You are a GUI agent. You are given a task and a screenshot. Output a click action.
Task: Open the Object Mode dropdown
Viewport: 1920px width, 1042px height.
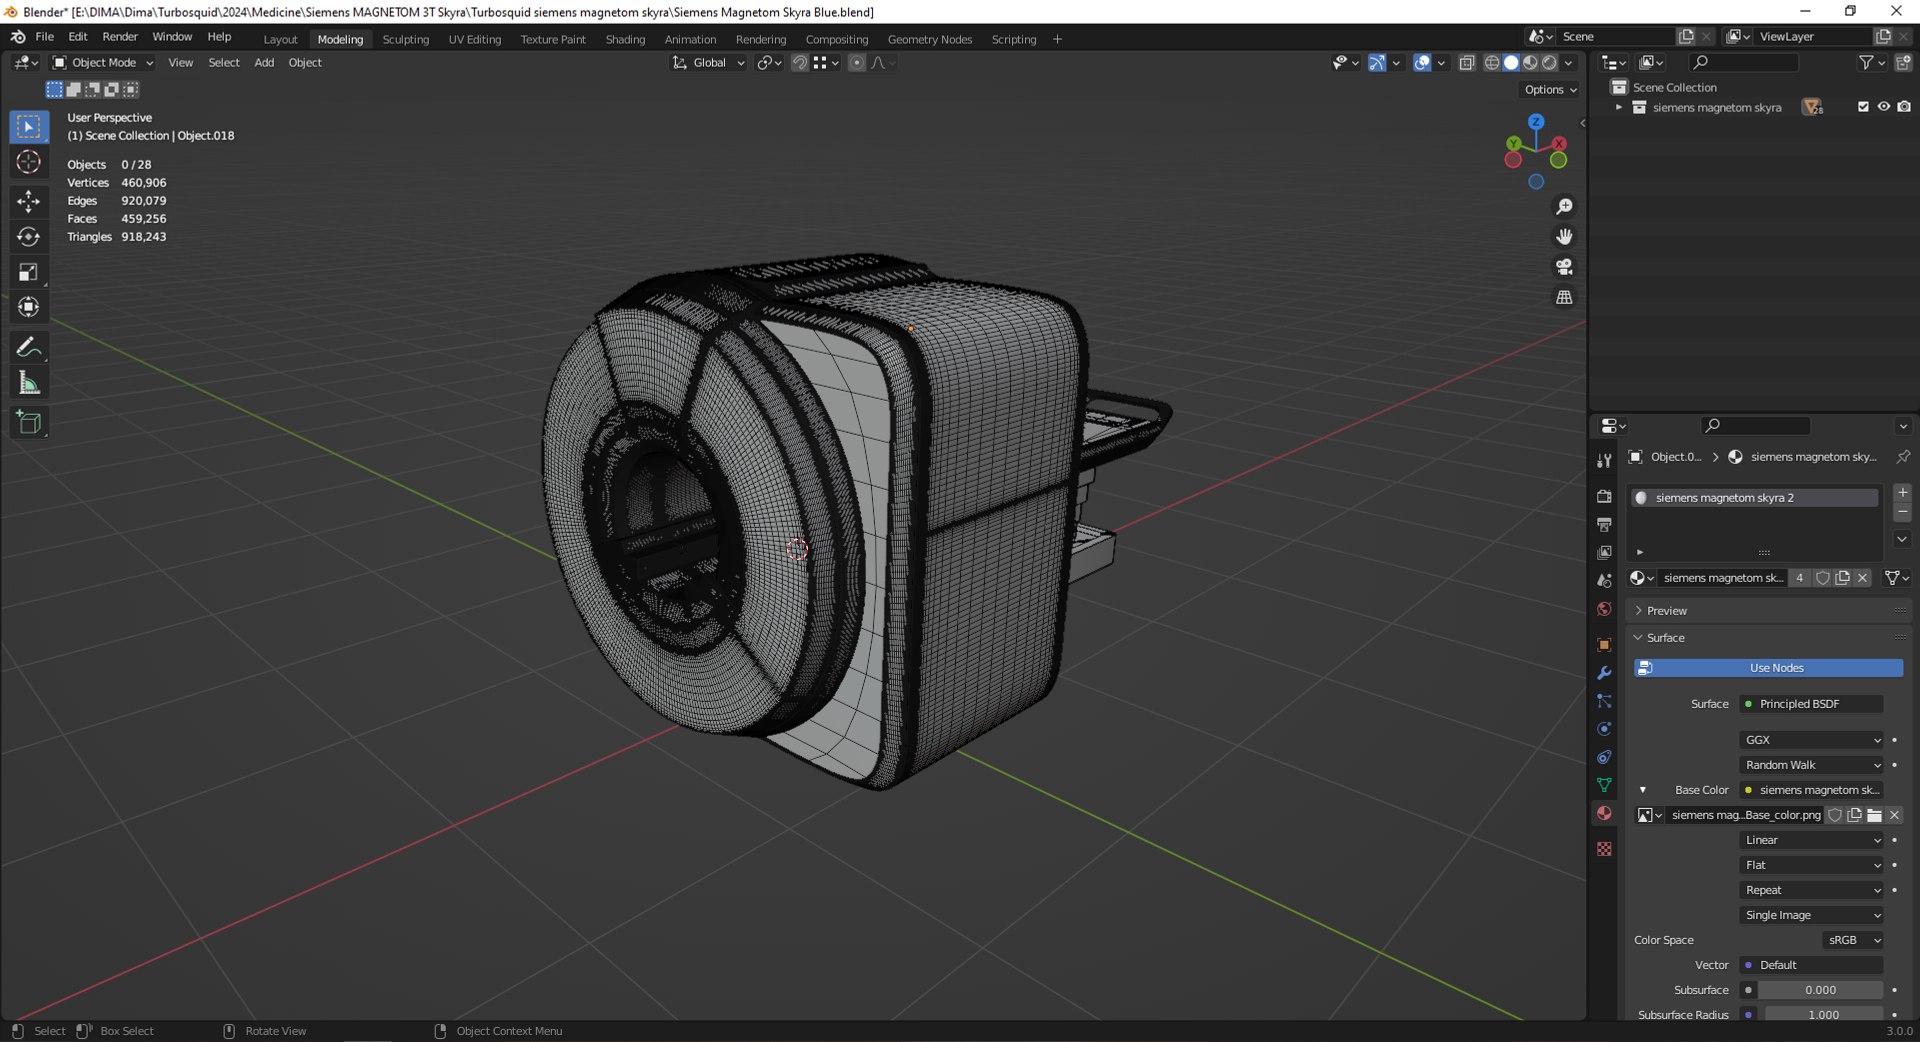104,63
